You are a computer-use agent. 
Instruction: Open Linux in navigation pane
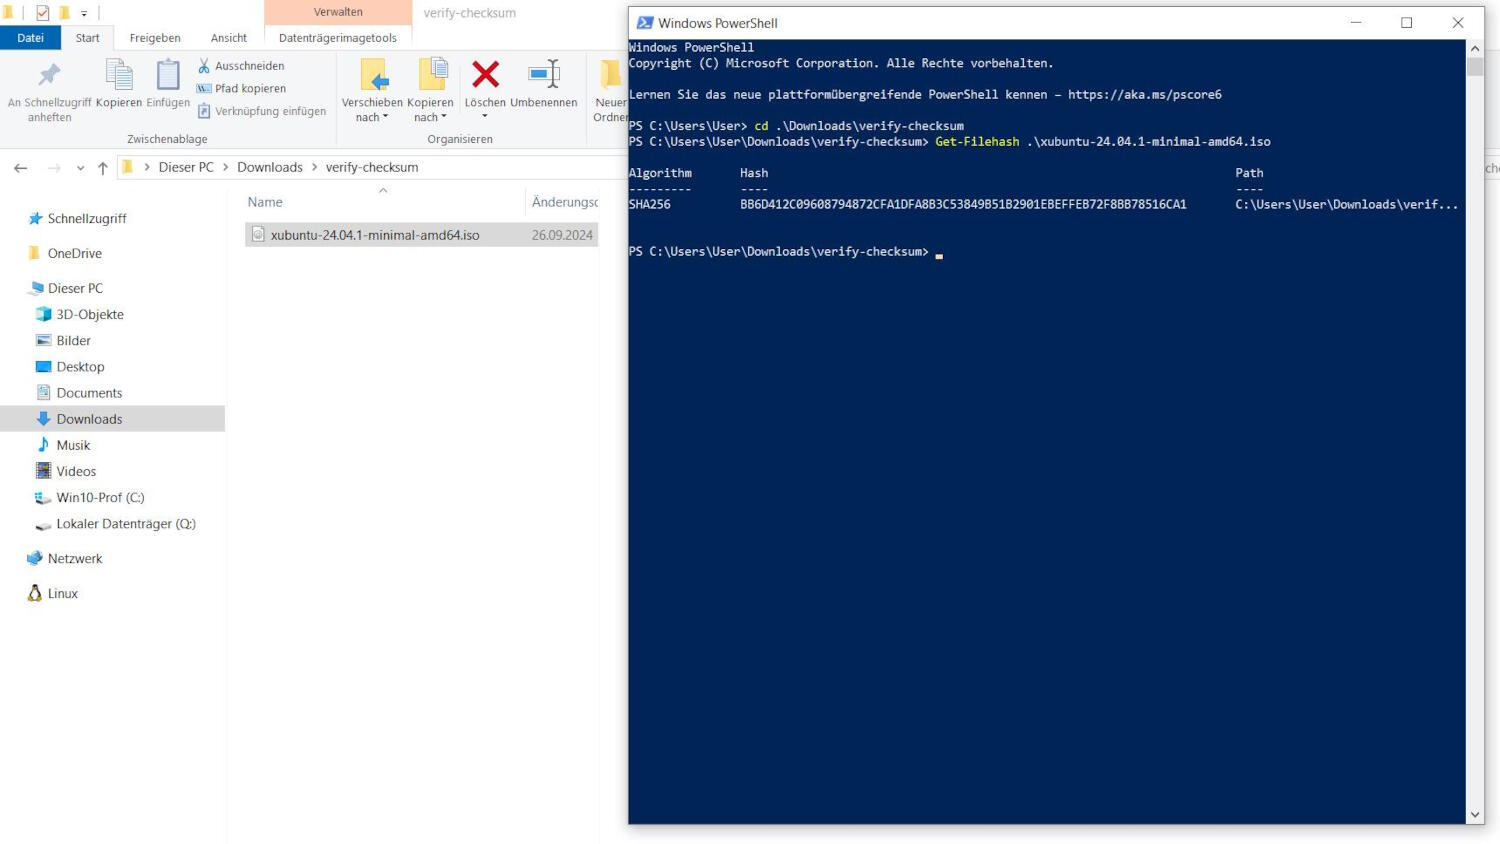click(62, 593)
